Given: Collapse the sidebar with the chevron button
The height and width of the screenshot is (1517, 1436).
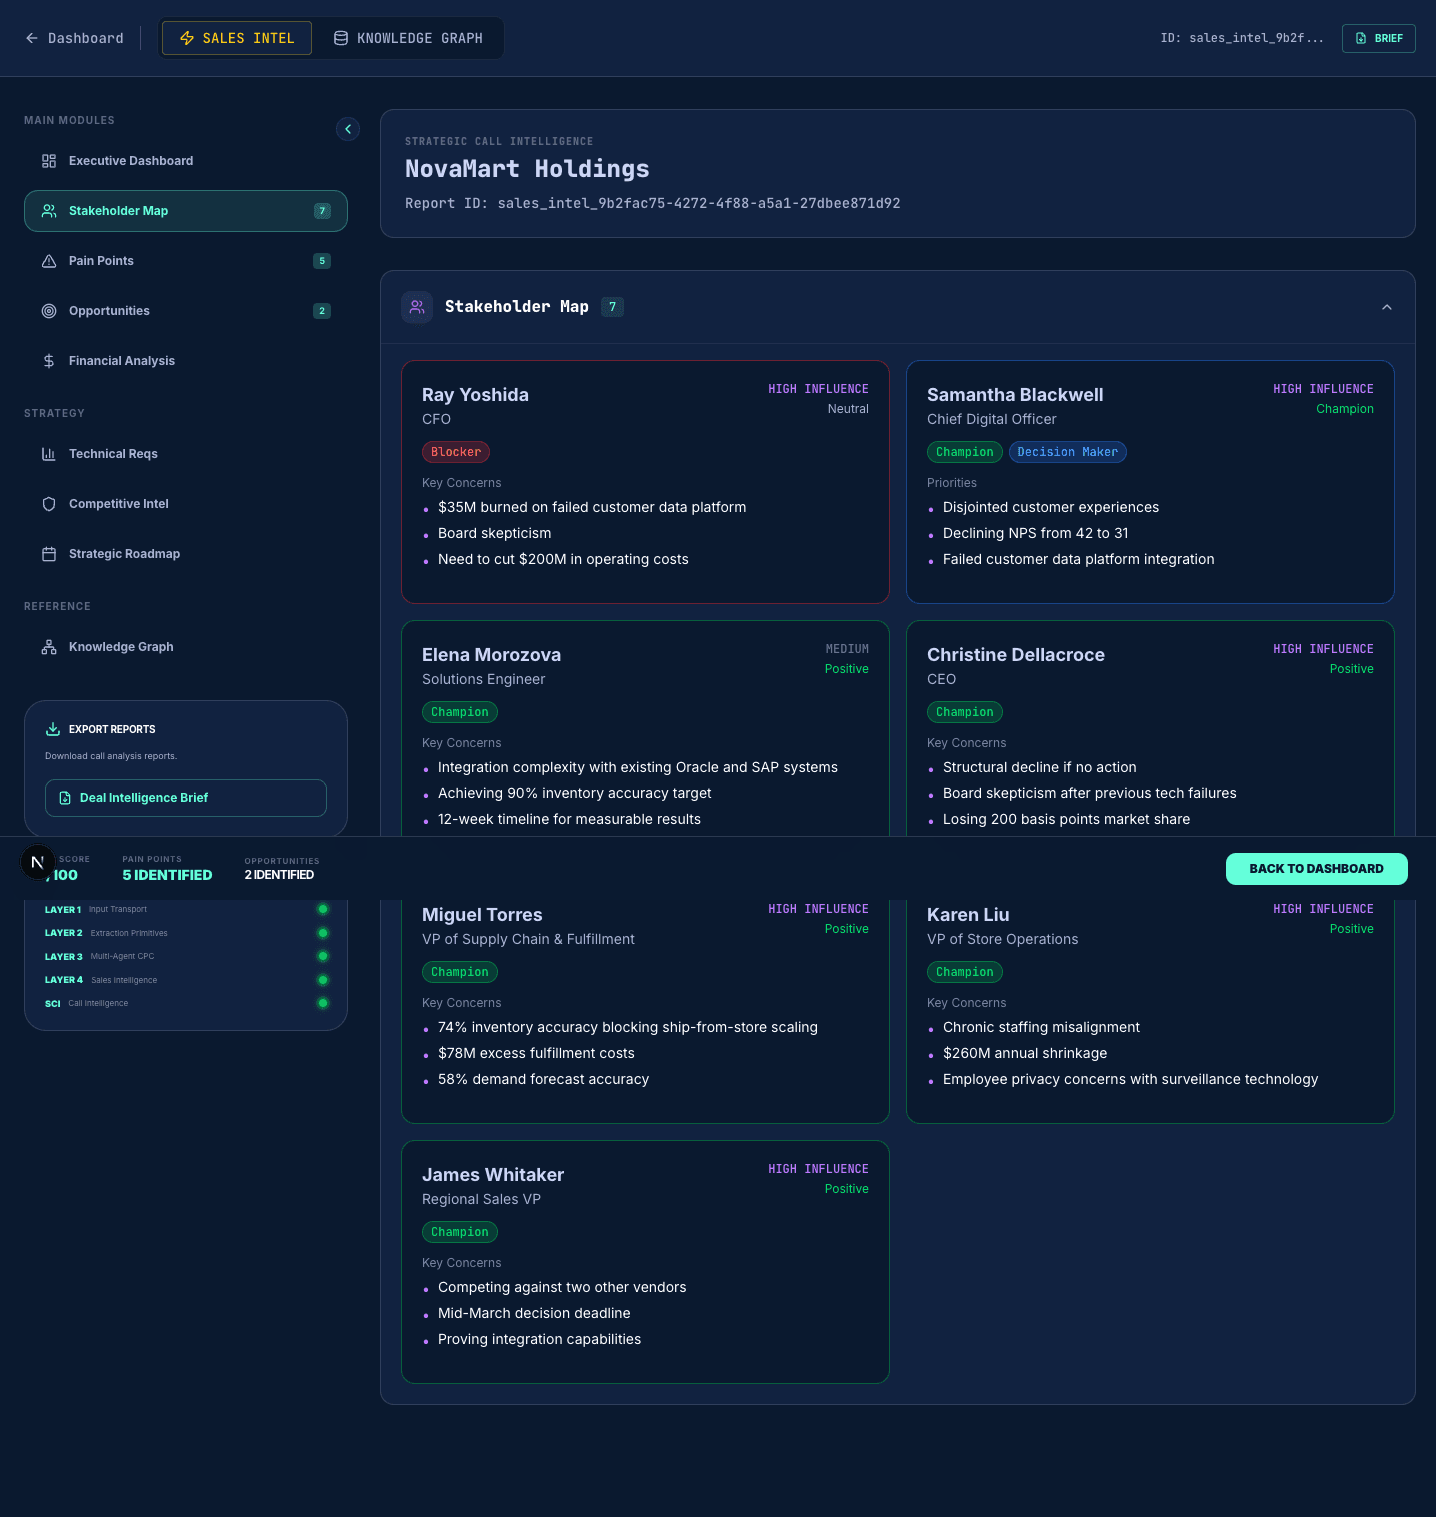Looking at the screenshot, I should pyautogui.click(x=348, y=129).
